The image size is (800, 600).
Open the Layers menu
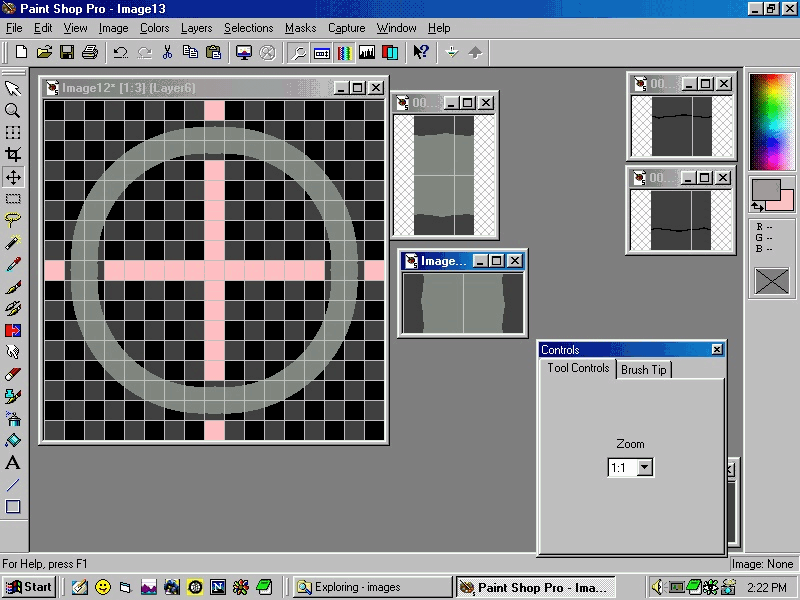196,28
